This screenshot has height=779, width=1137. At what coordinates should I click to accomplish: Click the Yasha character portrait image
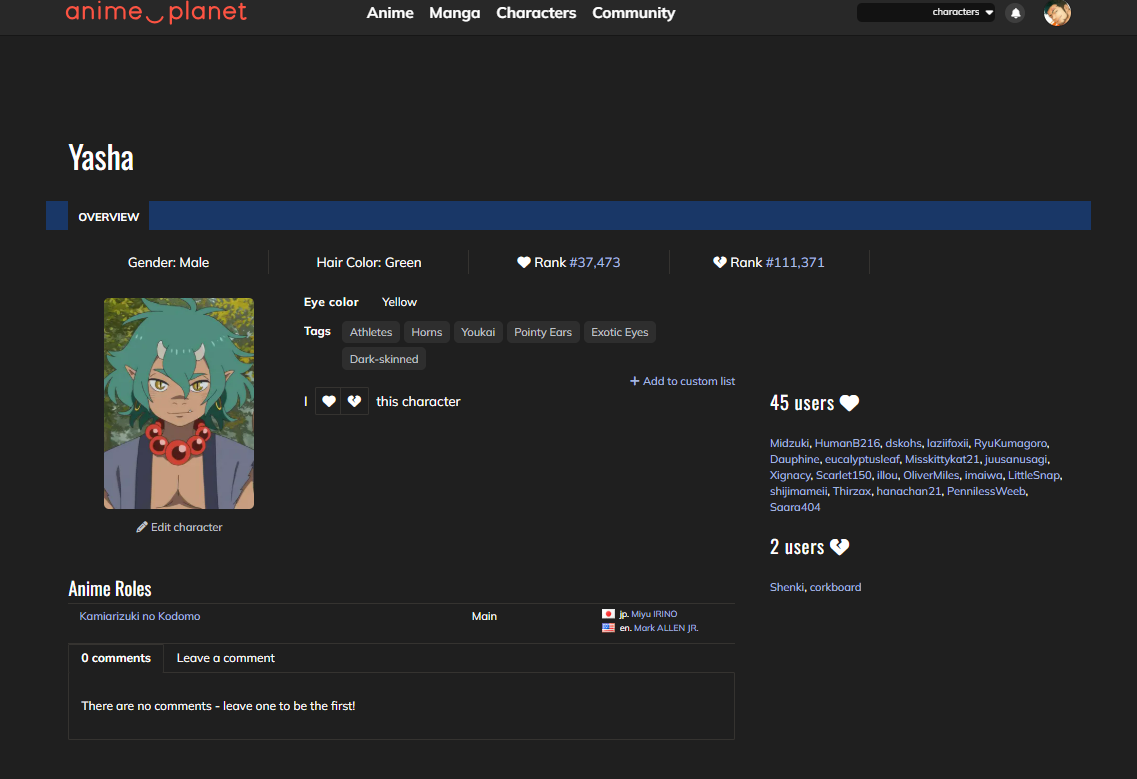(x=179, y=403)
